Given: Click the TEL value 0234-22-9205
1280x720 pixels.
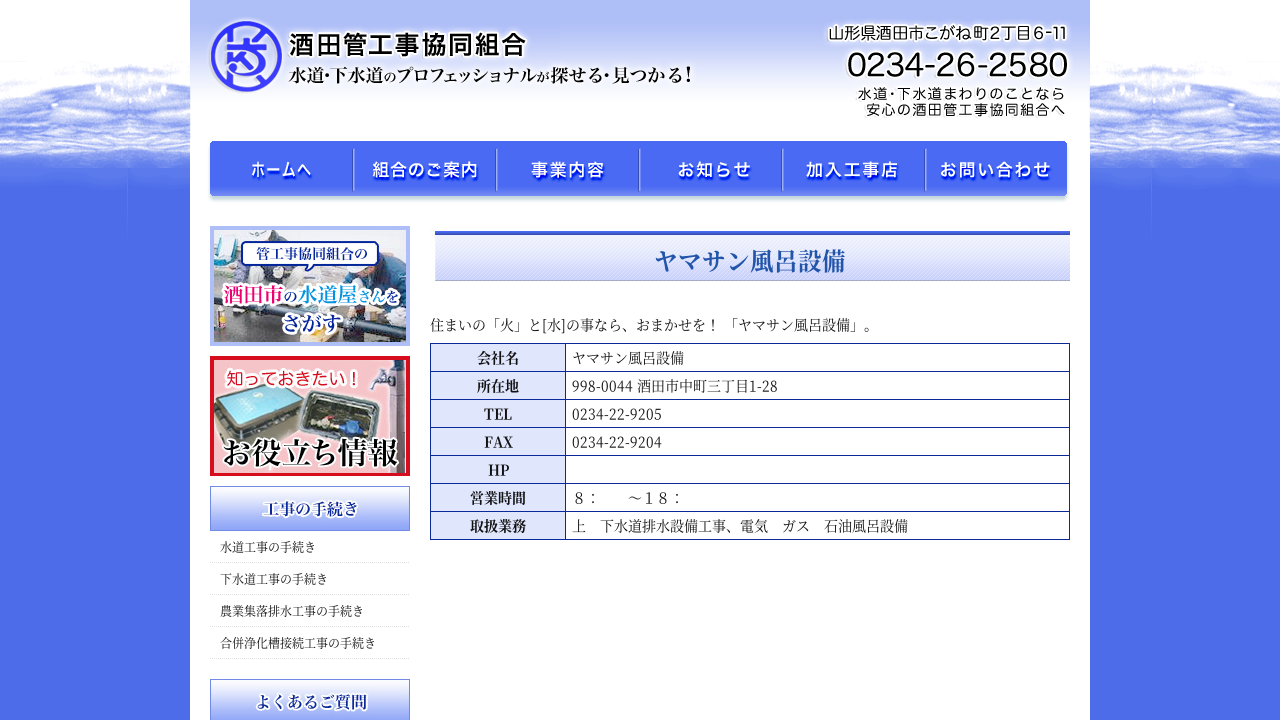Looking at the screenshot, I should 617,414.
